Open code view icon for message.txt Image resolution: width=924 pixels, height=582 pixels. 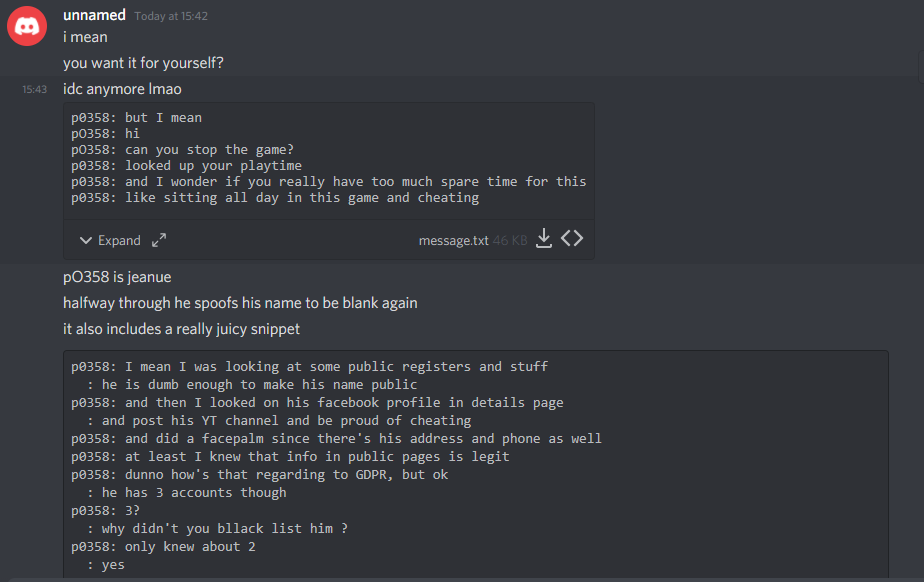[572, 239]
